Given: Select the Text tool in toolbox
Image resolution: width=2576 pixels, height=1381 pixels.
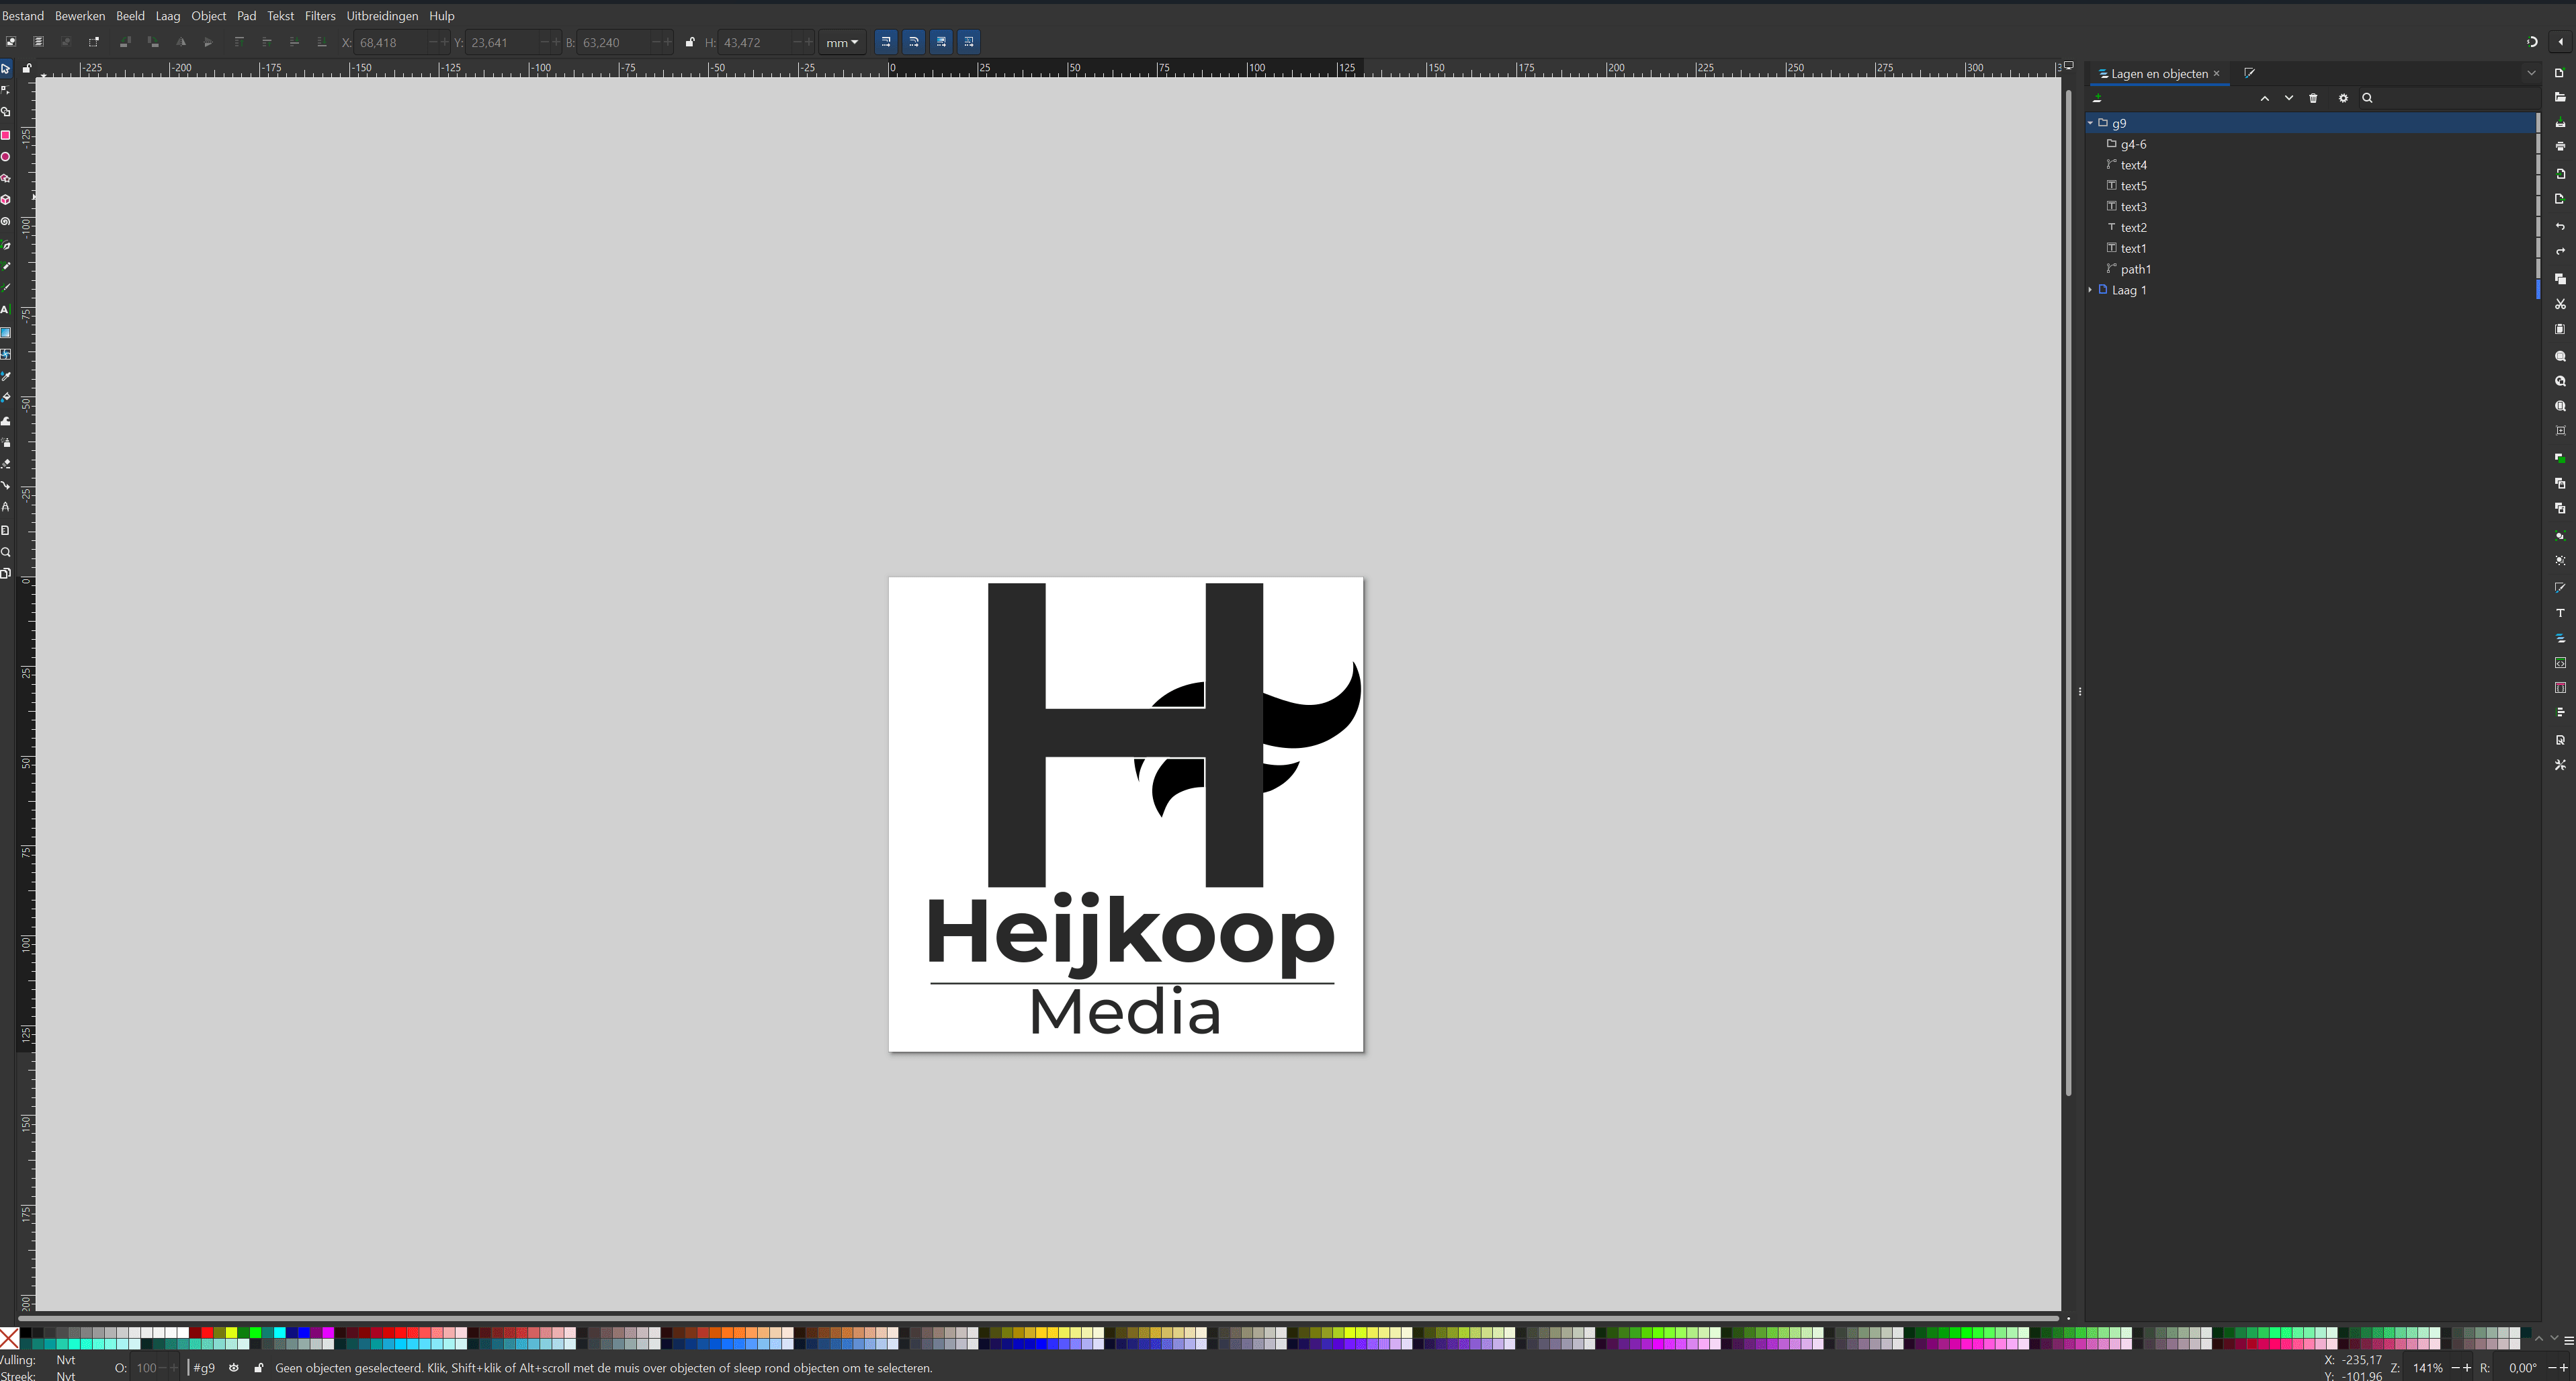Looking at the screenshot, I should 6,310.
